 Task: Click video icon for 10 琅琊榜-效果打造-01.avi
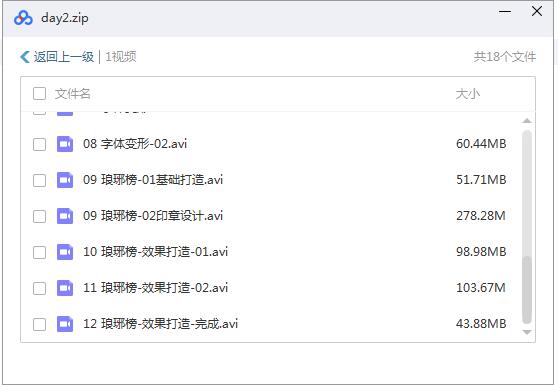(65, 252)
